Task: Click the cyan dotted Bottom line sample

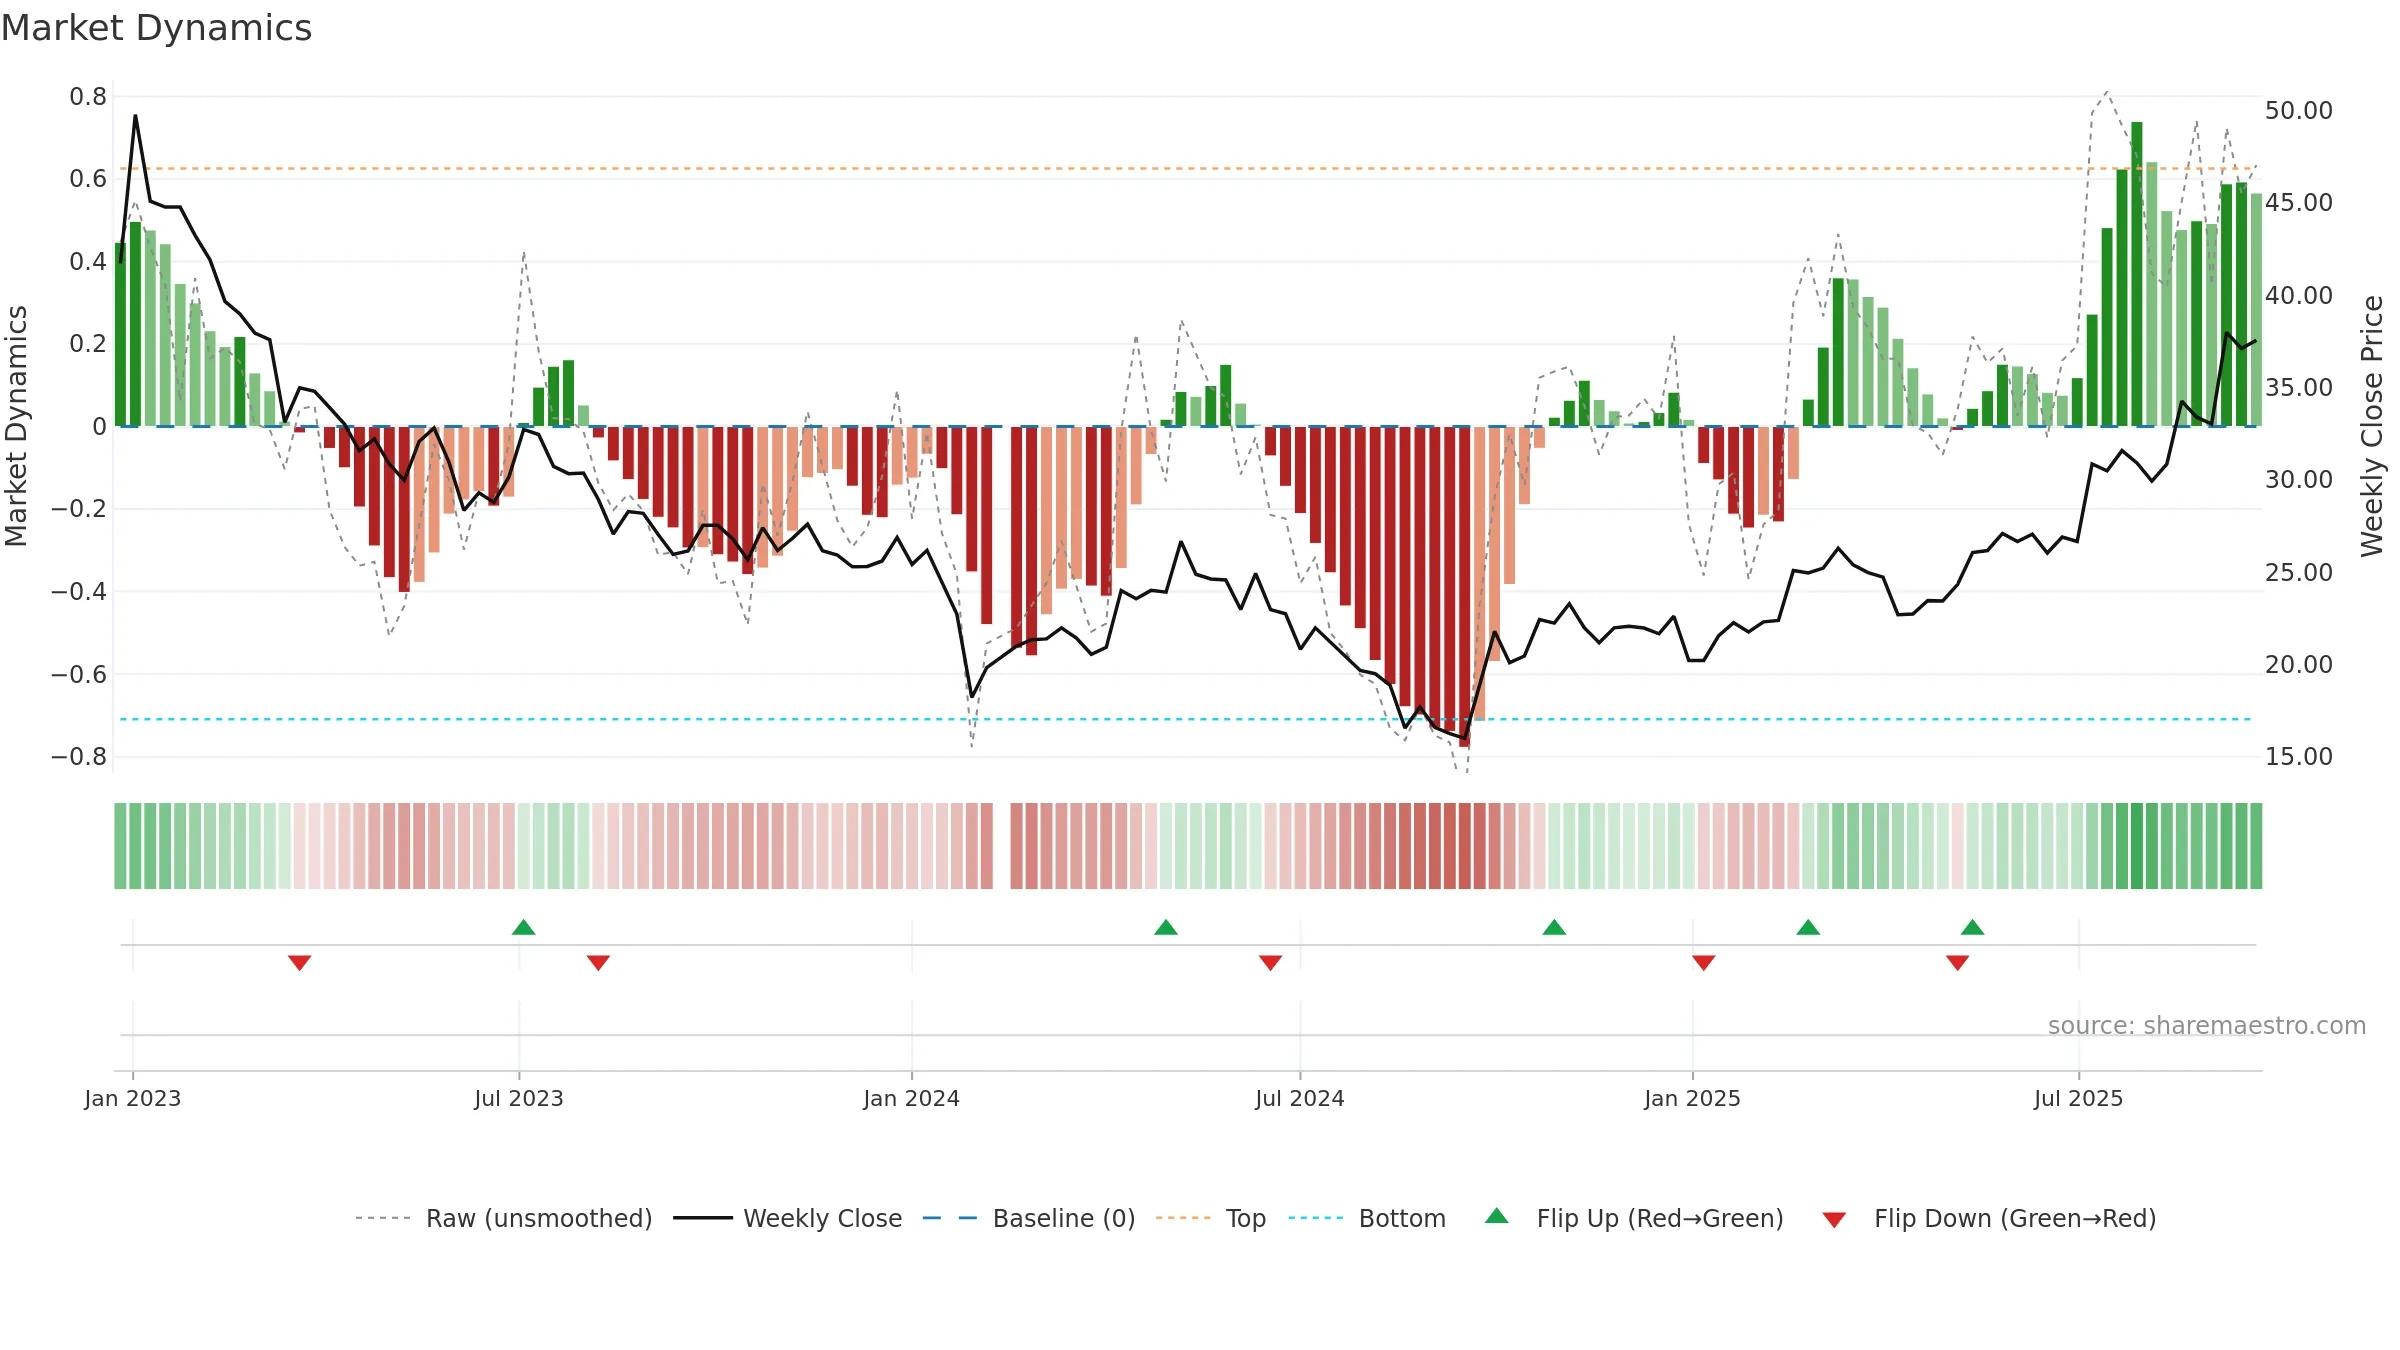Action: [1316, 1218]
